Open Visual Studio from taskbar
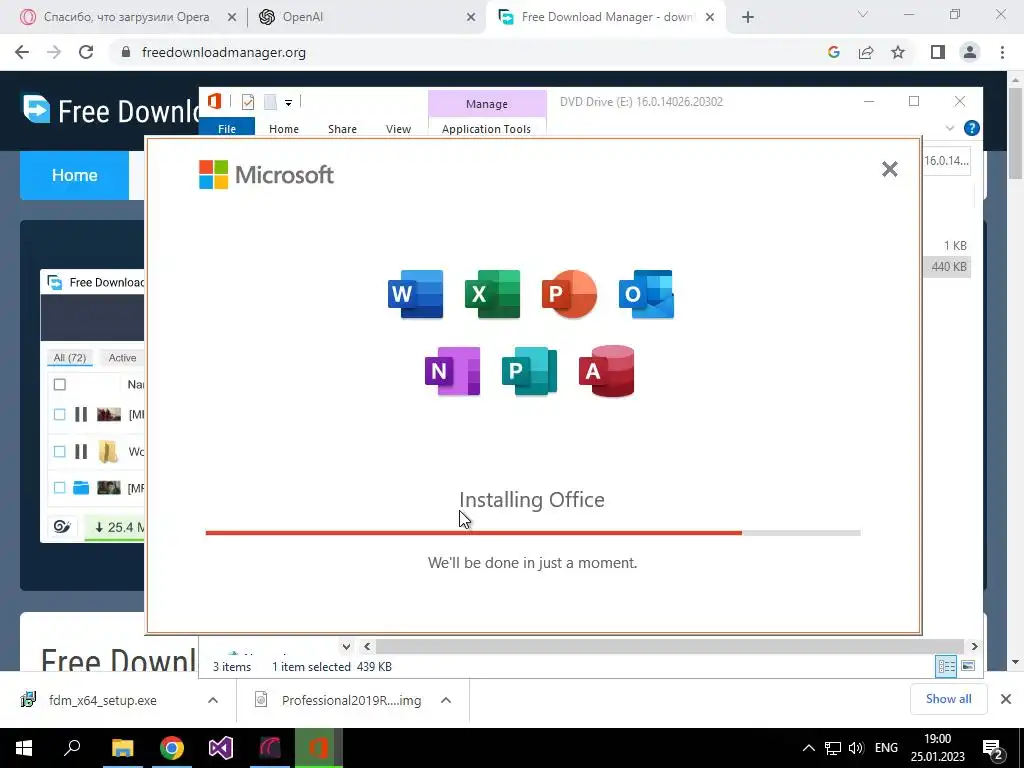Viewport: 1024px width, 768px height. (x=220, y=748)
